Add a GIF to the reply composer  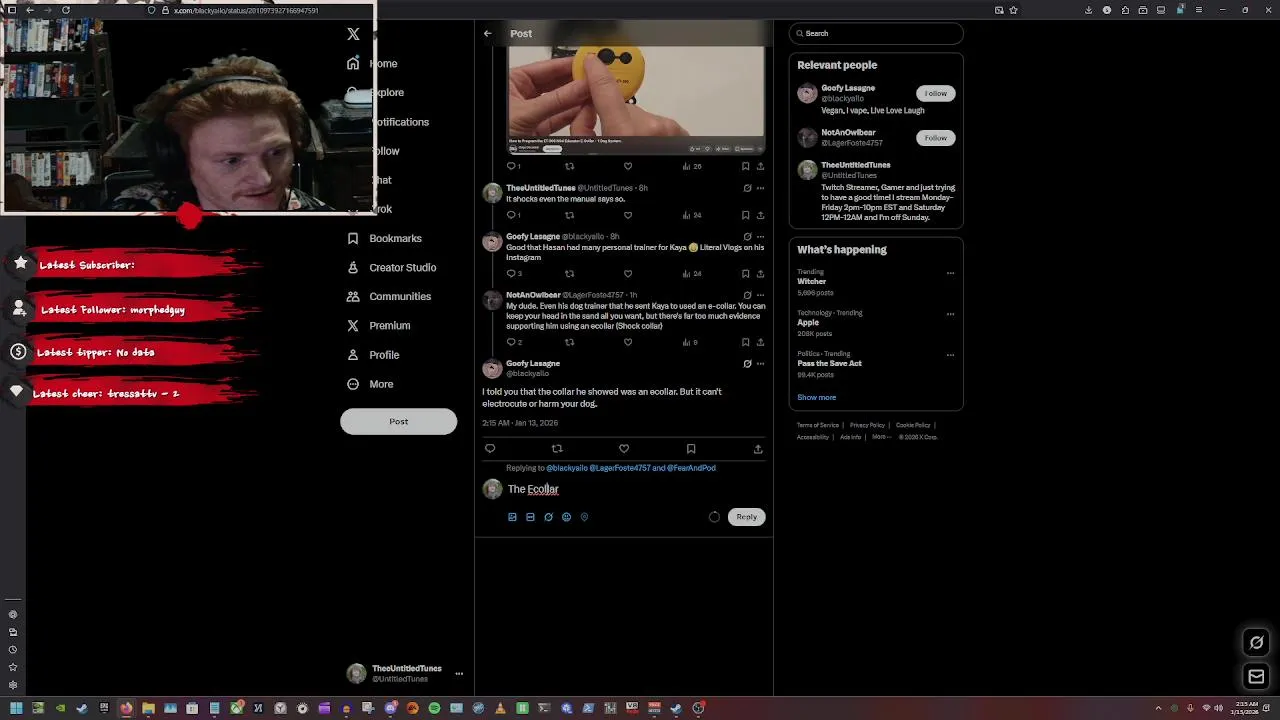click(530, 517)
